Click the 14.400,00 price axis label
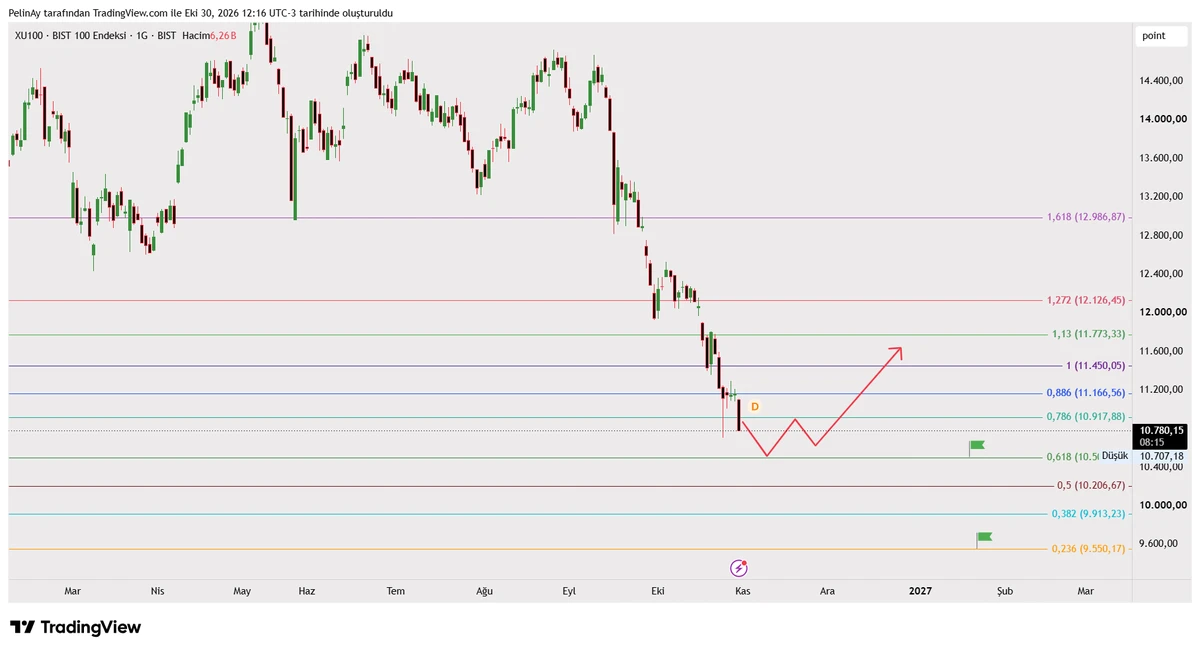The image size is (1200, 652). tap(1160, 80)
